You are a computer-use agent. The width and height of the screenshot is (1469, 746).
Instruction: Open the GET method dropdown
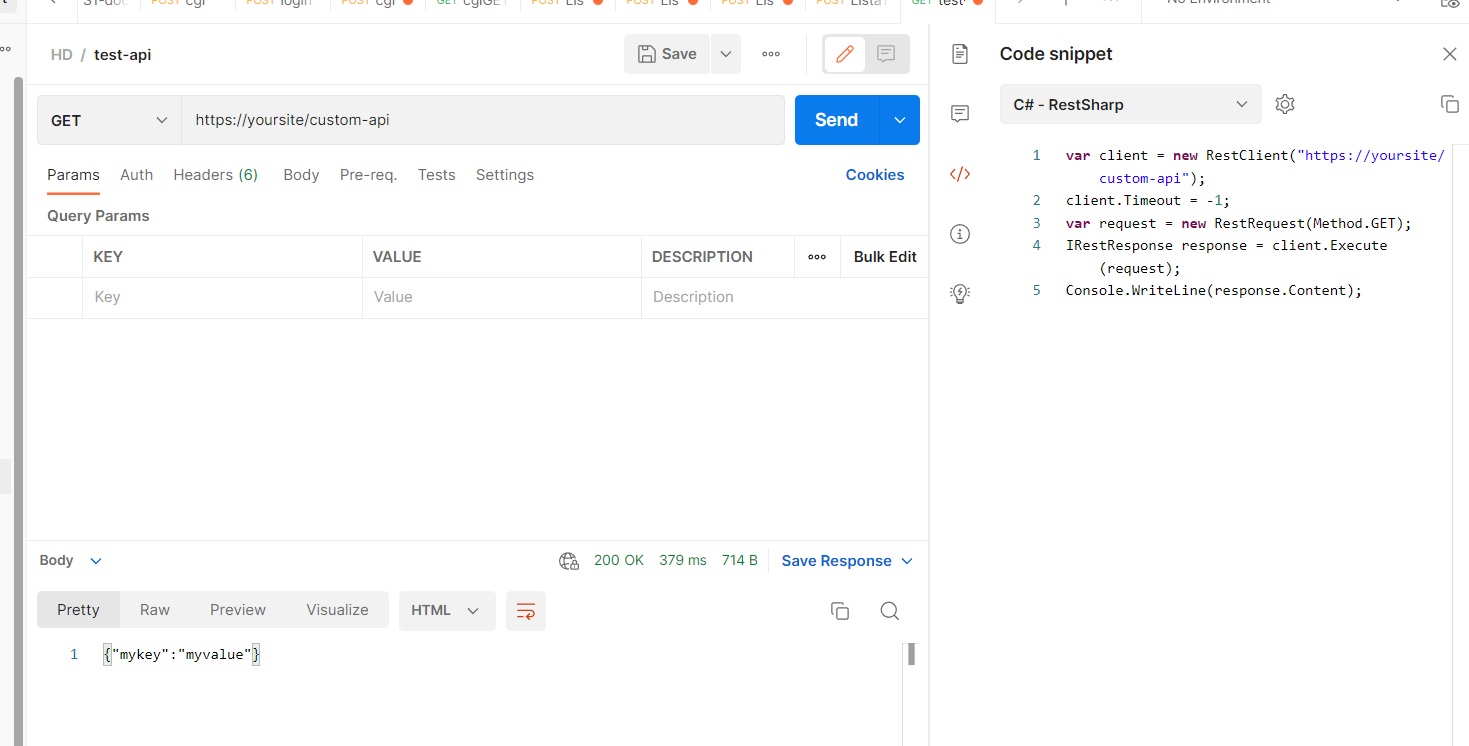109,120
